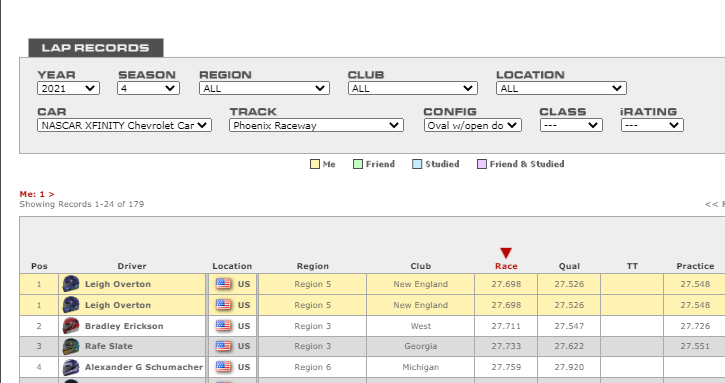Sort table by Location column header
This screenshot has height=383, width=725.
click(232, 266)
